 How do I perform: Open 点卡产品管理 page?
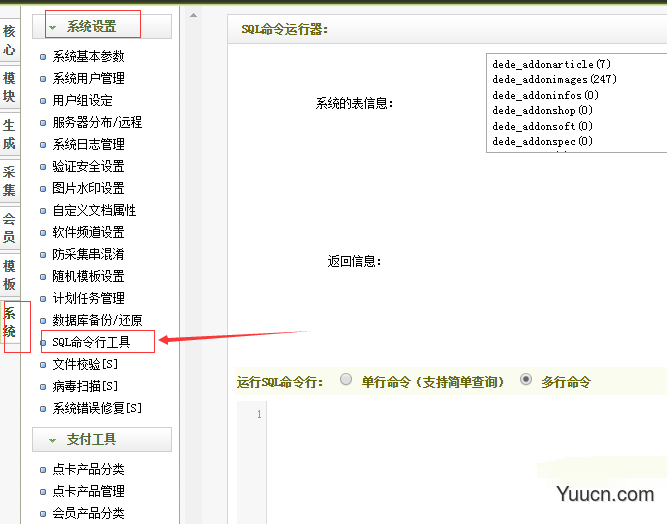click(x=88, y=492)
